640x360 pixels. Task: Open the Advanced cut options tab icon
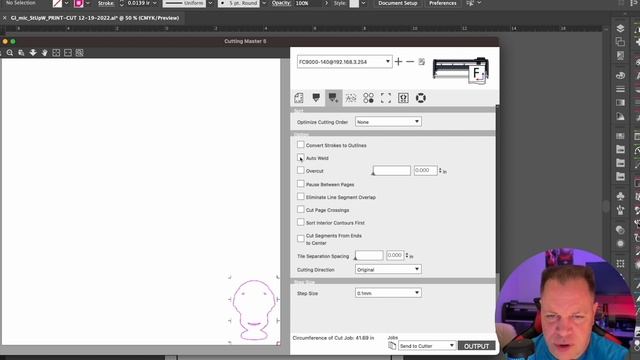(x=333, y=98)
